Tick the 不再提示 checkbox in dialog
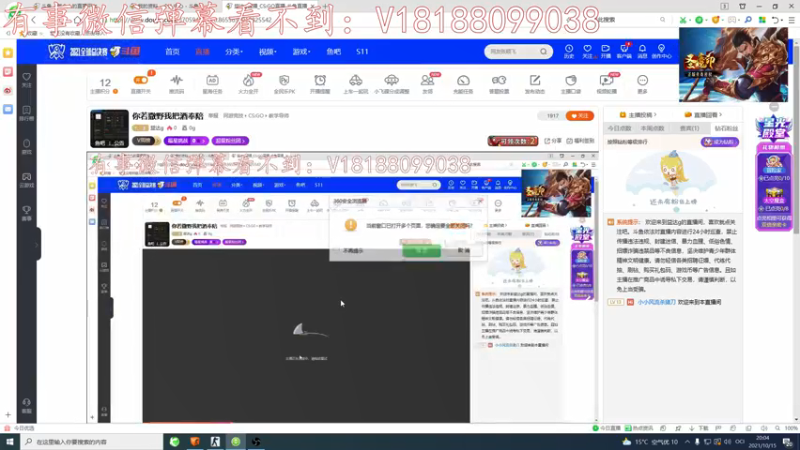Image resolution: width=800 pixels, height=450 pixels. click(337, 251)
